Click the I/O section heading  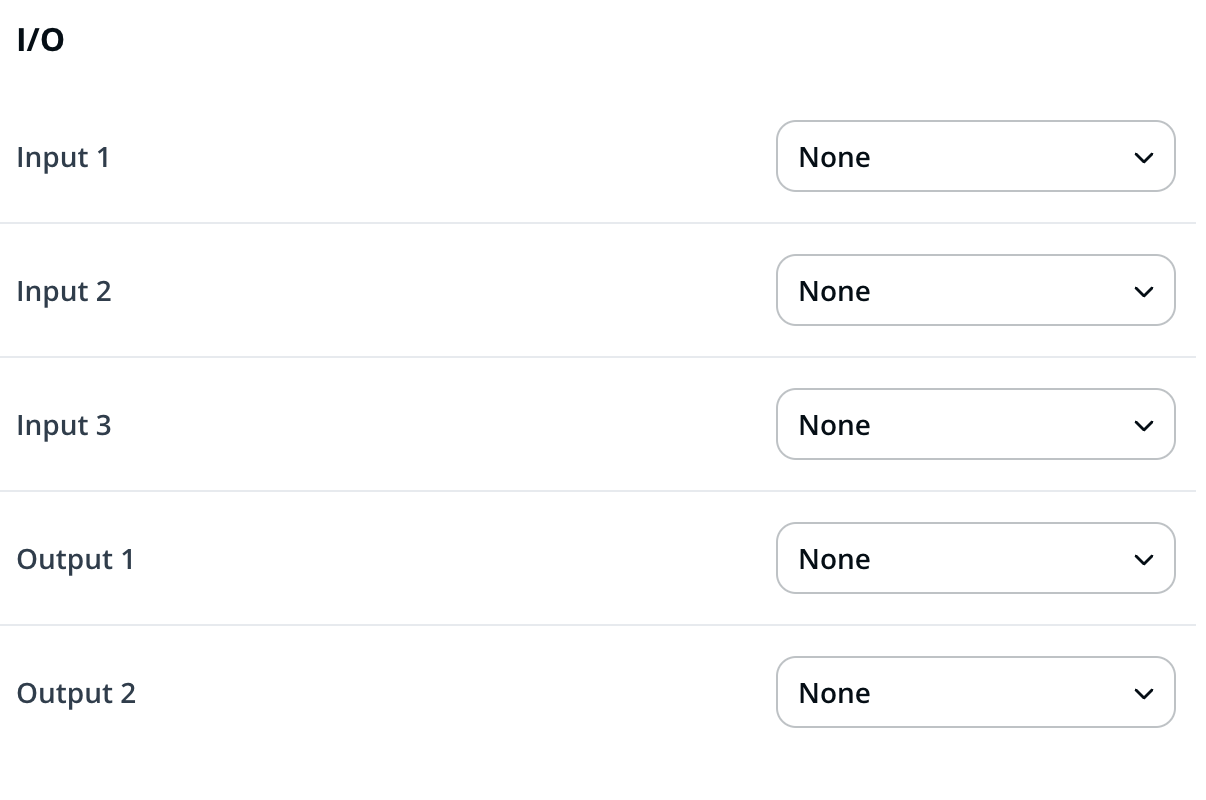40,41
